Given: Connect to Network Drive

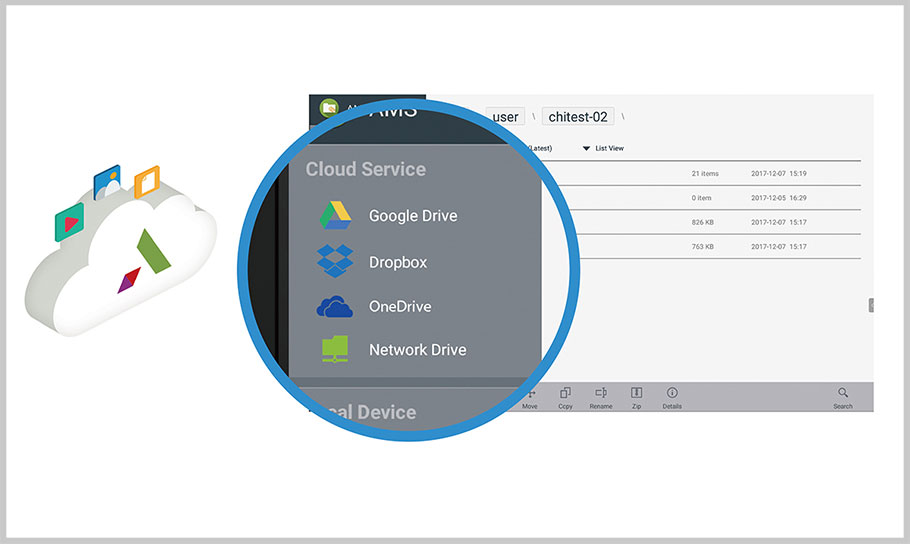Looking at the screenshot, I should 417,350.
